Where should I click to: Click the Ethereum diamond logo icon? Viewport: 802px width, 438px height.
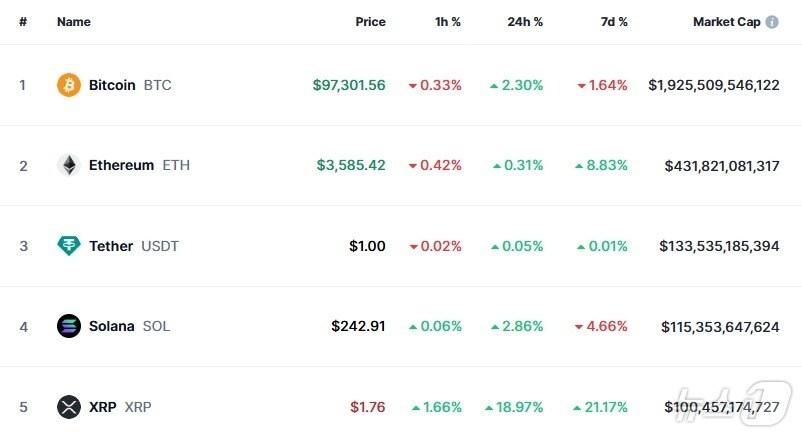(x=68, y=165)
